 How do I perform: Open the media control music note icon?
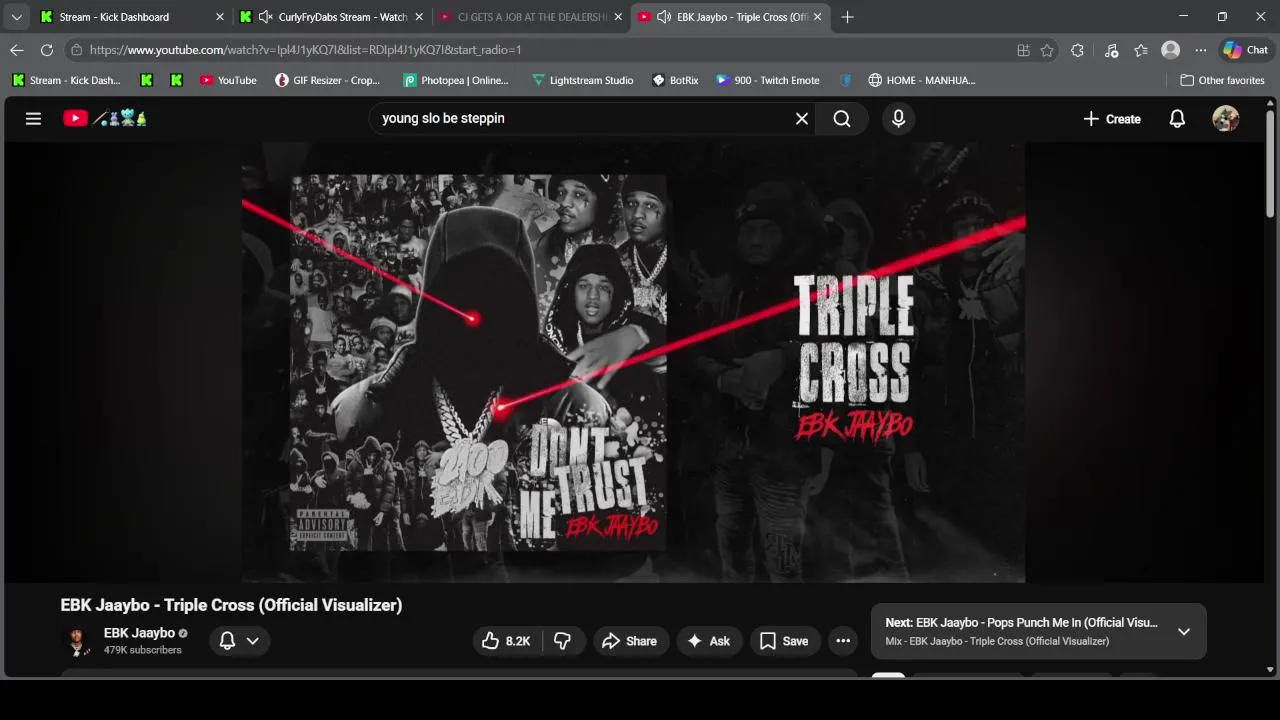1111,50
